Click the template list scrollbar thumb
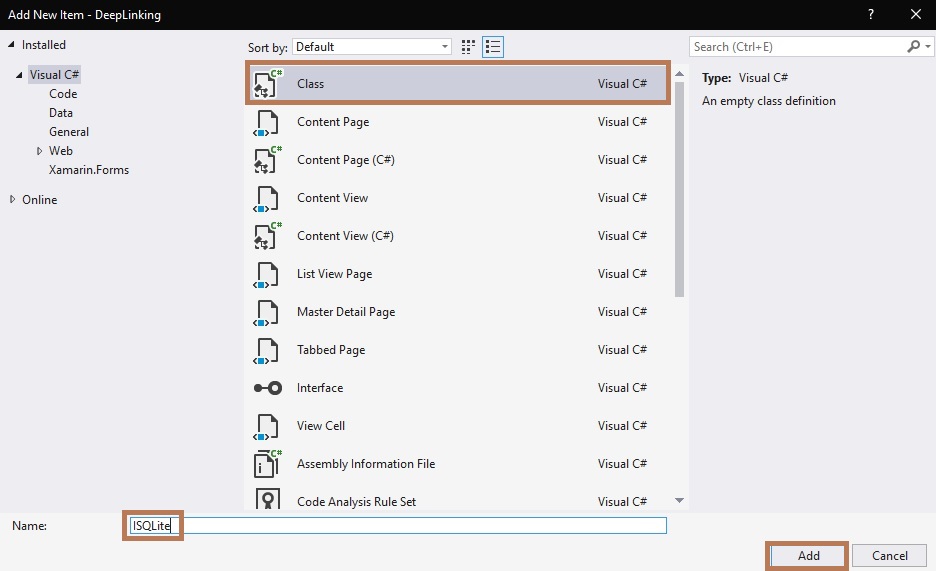 [679, 189]
